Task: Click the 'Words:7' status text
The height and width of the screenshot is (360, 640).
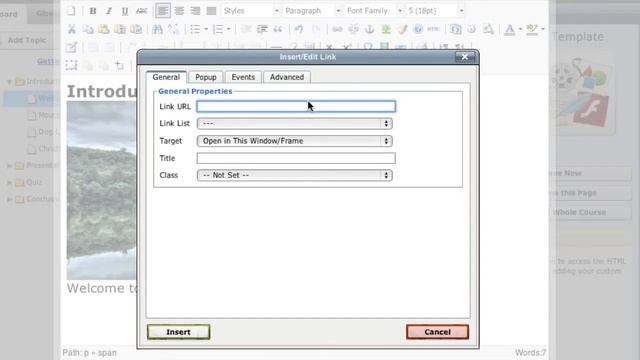Action: click(x=531, y=353)
